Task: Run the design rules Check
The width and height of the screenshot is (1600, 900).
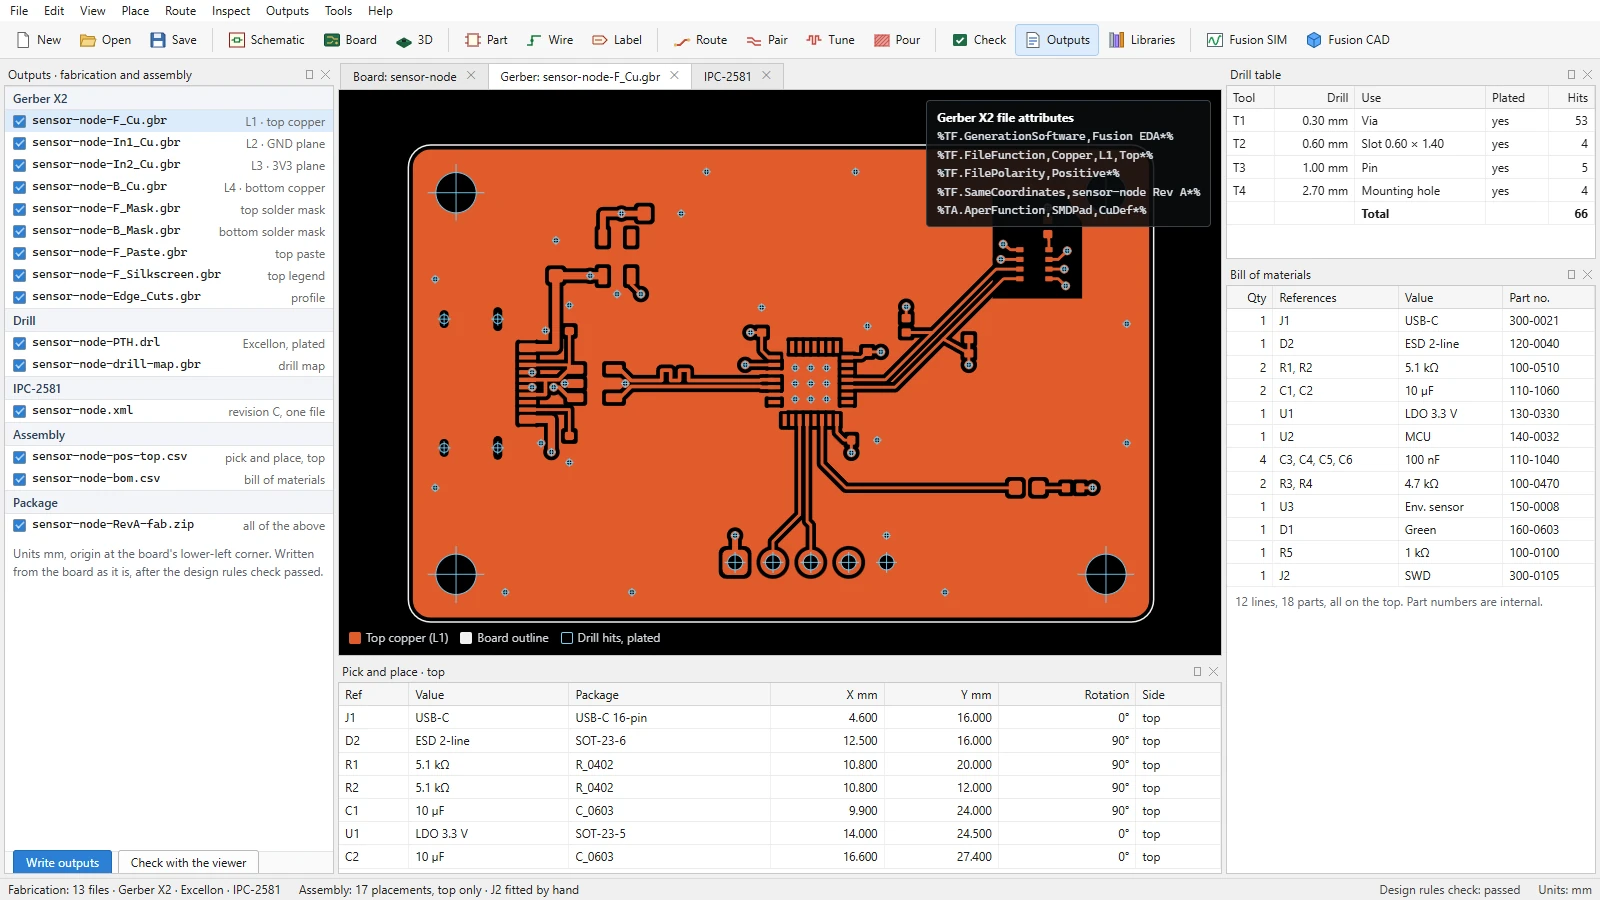Action: point(979,40)
